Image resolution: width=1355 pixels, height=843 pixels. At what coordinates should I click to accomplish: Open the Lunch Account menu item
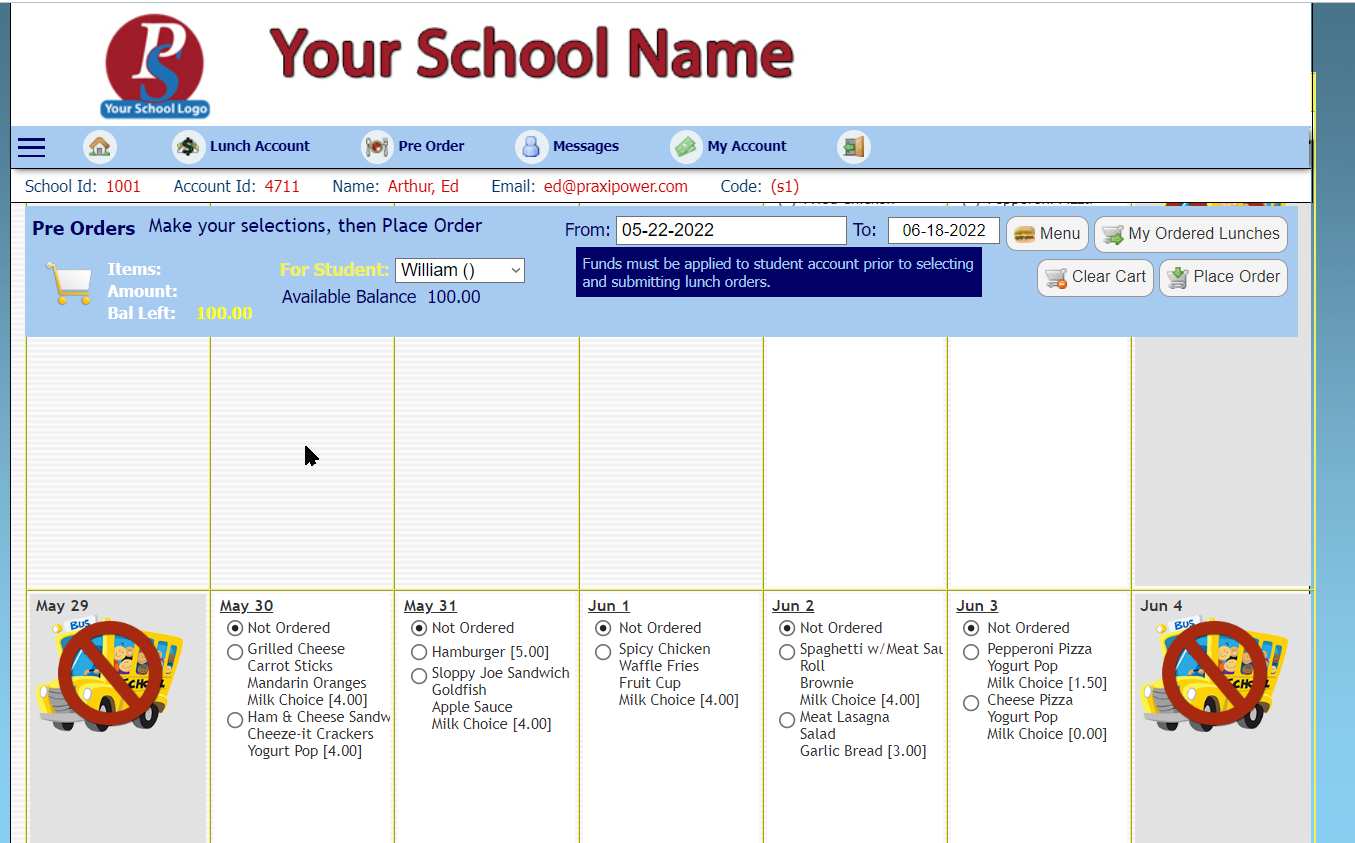(260, 146)
